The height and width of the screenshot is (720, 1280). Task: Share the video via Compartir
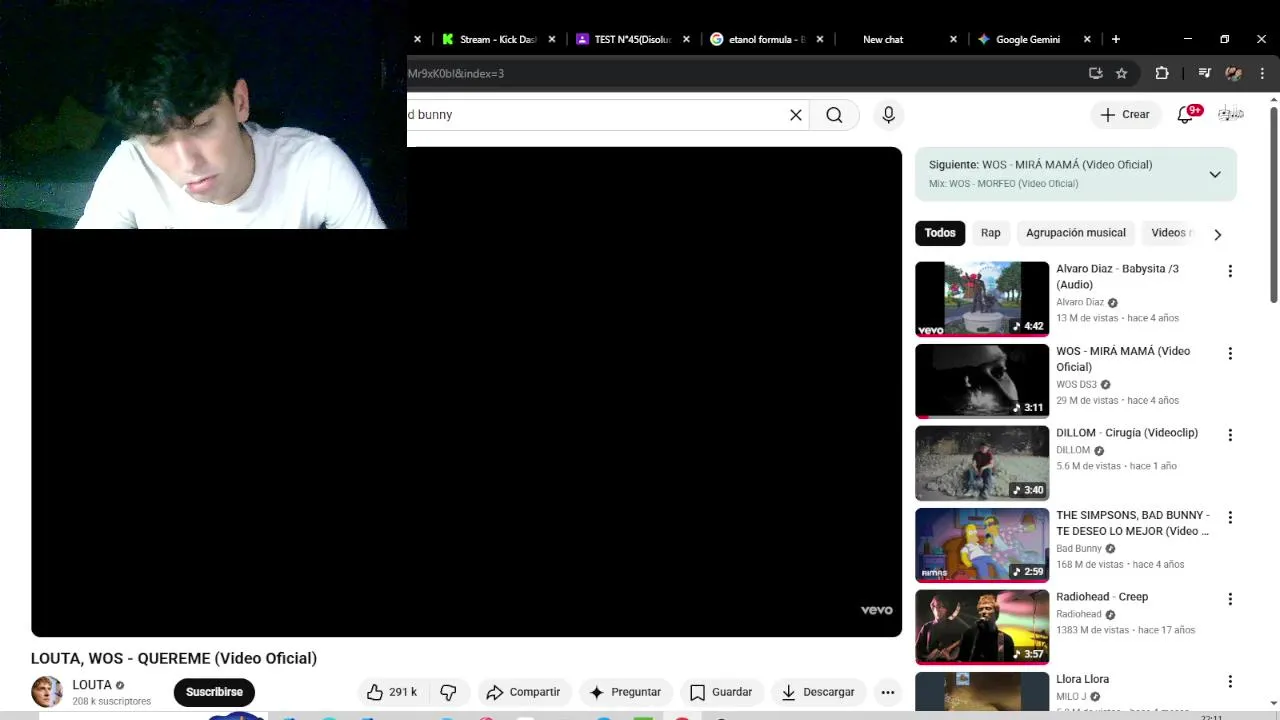click(x=523, y=692)
